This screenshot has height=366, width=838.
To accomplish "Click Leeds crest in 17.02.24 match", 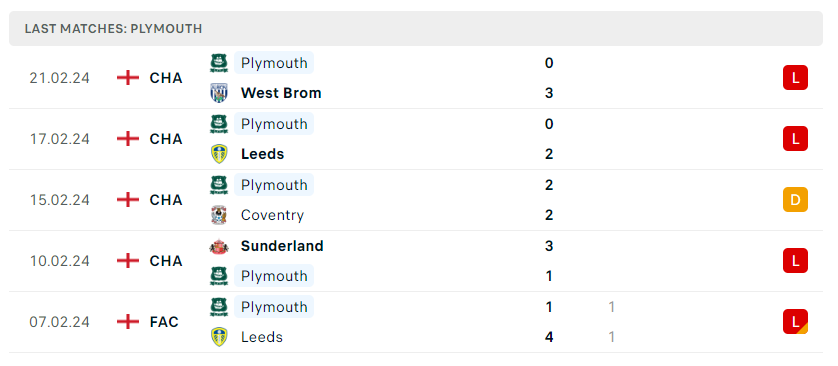I will (219, 154).
